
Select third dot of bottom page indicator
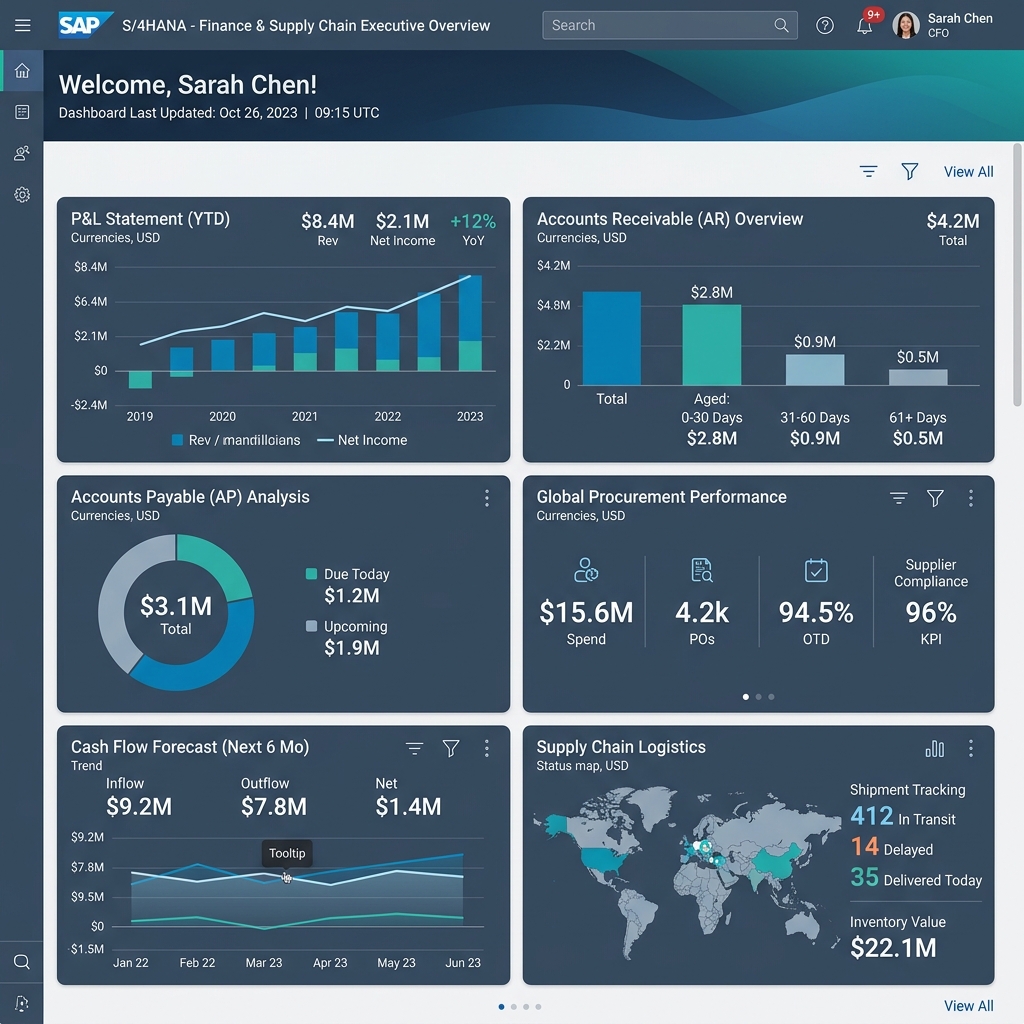[526, 1006]
